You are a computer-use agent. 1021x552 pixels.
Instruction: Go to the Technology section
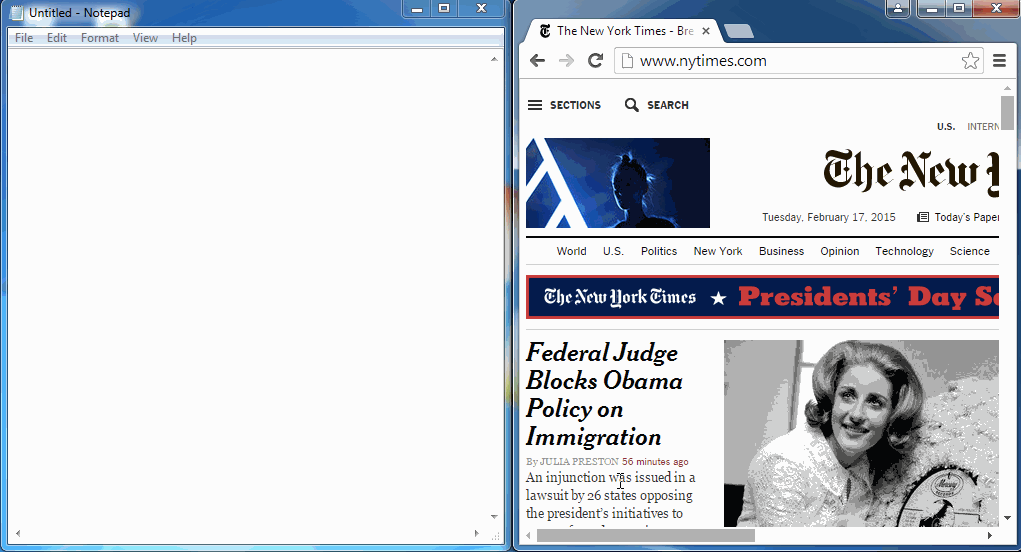[904, 251]
